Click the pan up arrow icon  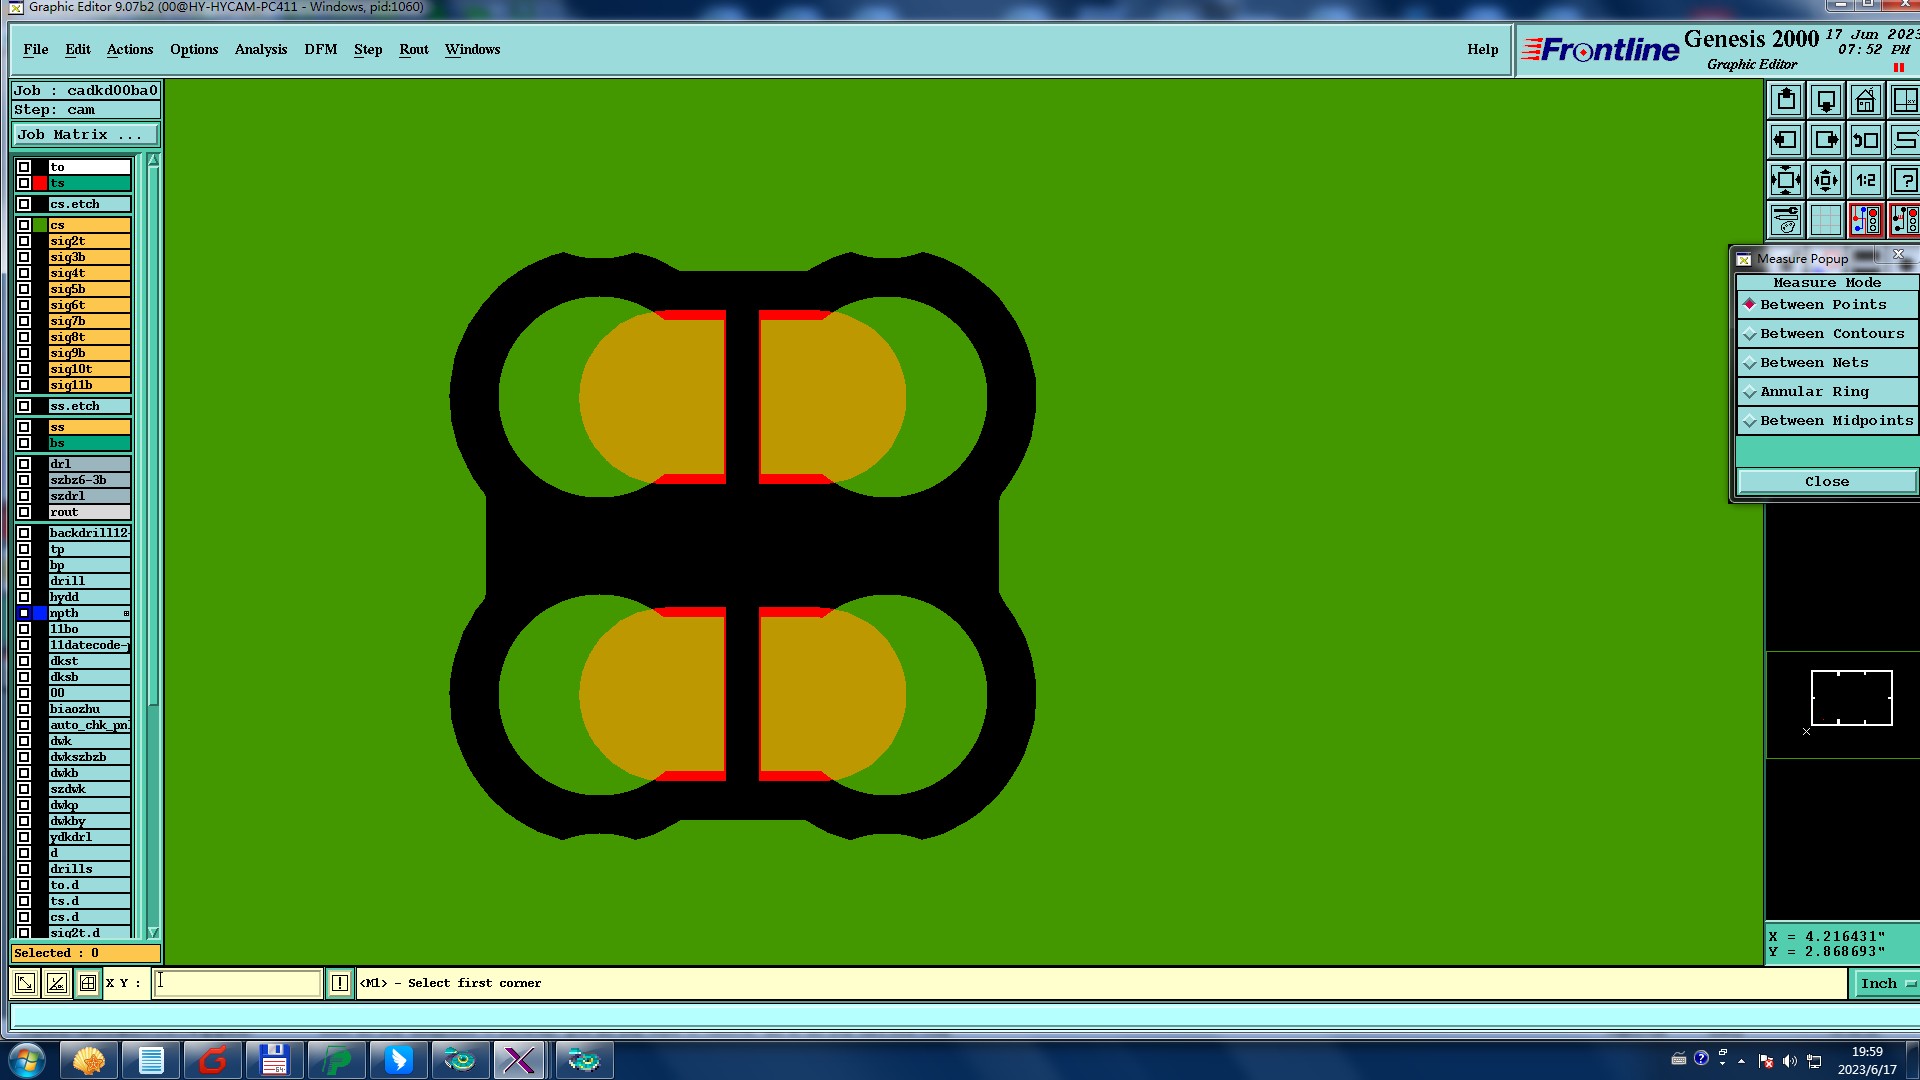coord(1786,101)
